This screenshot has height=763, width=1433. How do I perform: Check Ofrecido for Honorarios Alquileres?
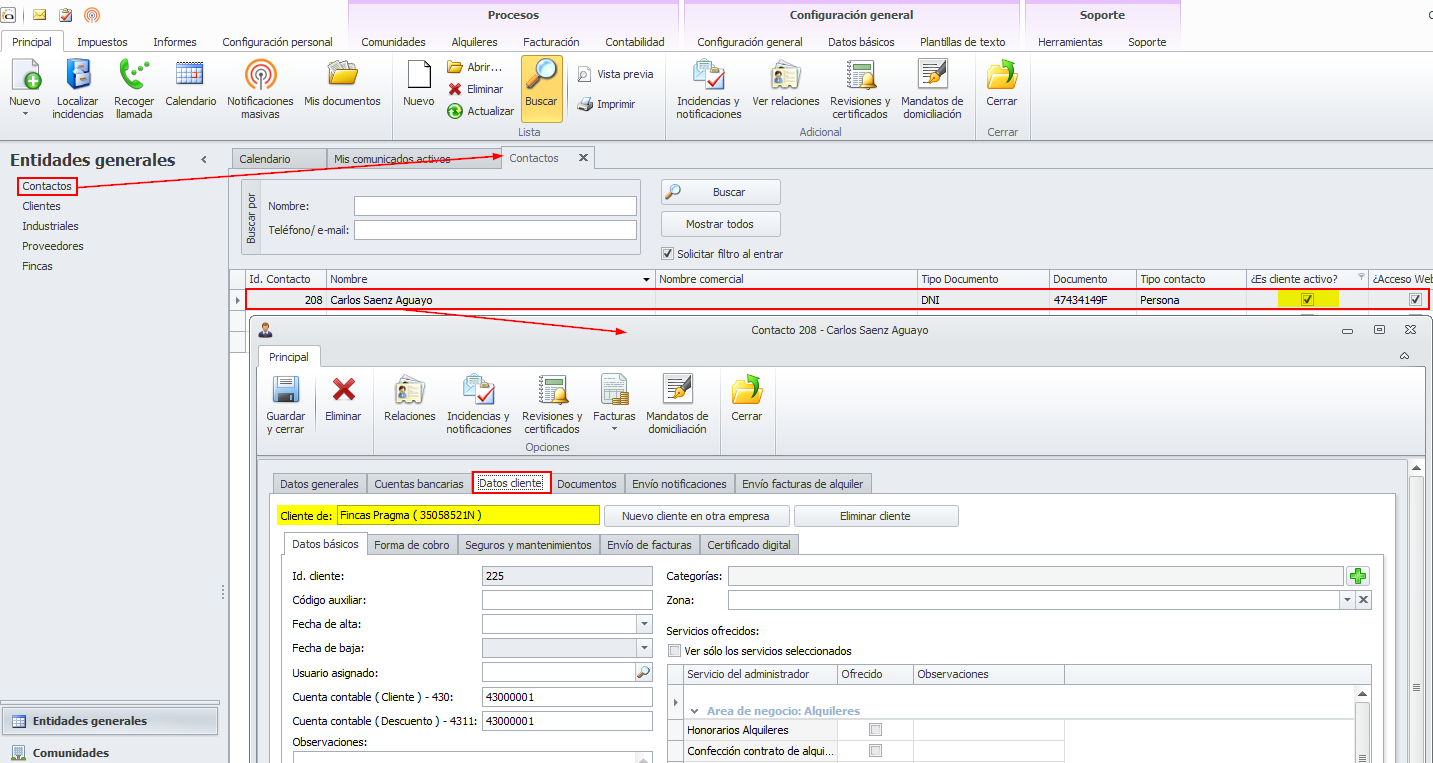pos(876,730)
